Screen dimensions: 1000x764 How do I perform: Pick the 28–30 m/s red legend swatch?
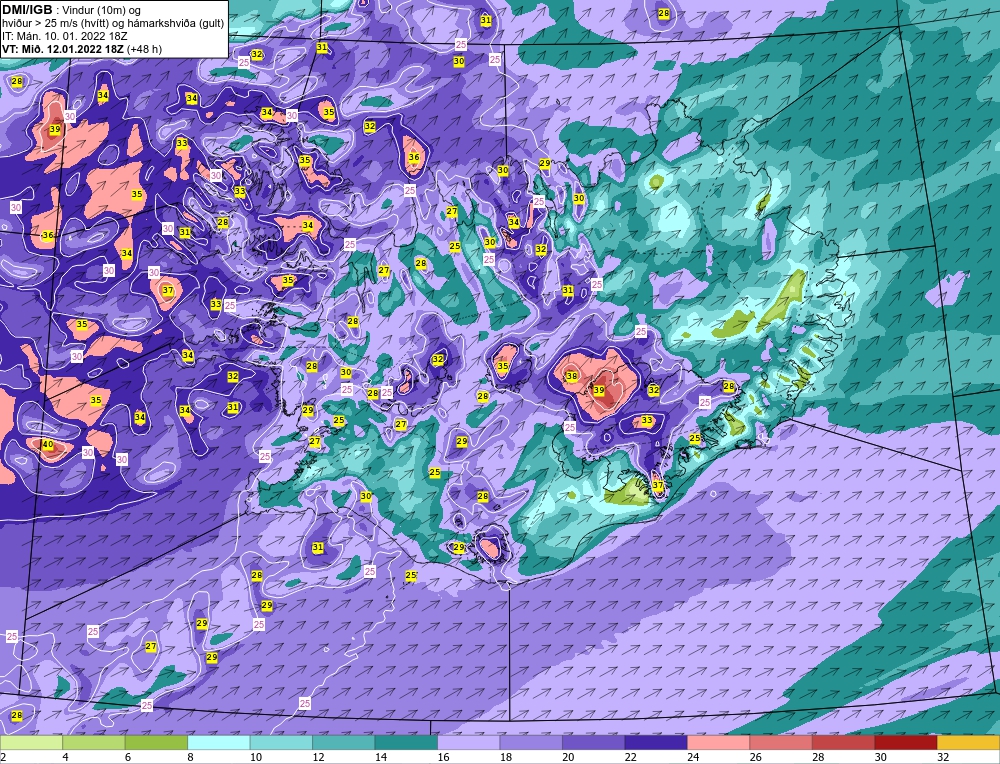844,743
